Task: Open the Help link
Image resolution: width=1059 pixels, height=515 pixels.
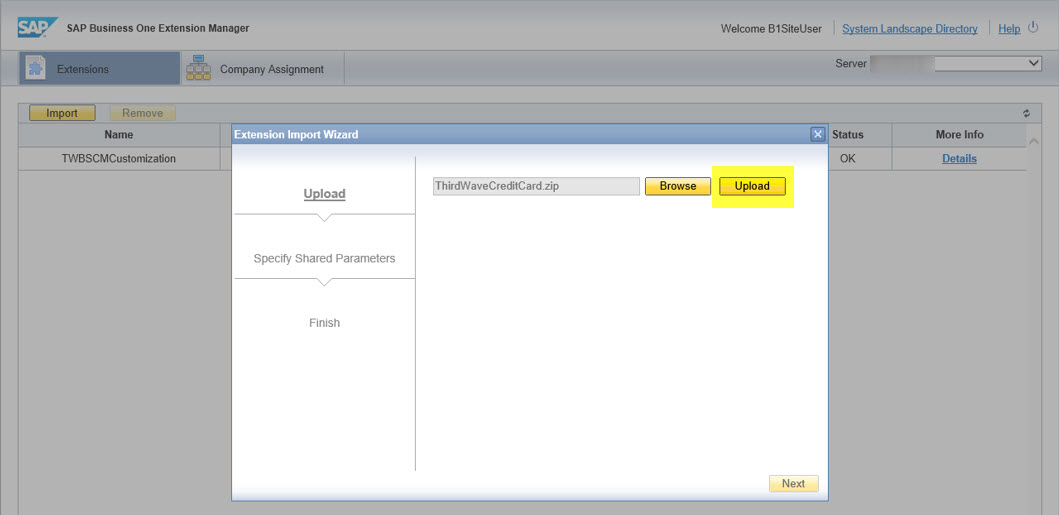Action: pyautogui.click(x=1009, y=28)
